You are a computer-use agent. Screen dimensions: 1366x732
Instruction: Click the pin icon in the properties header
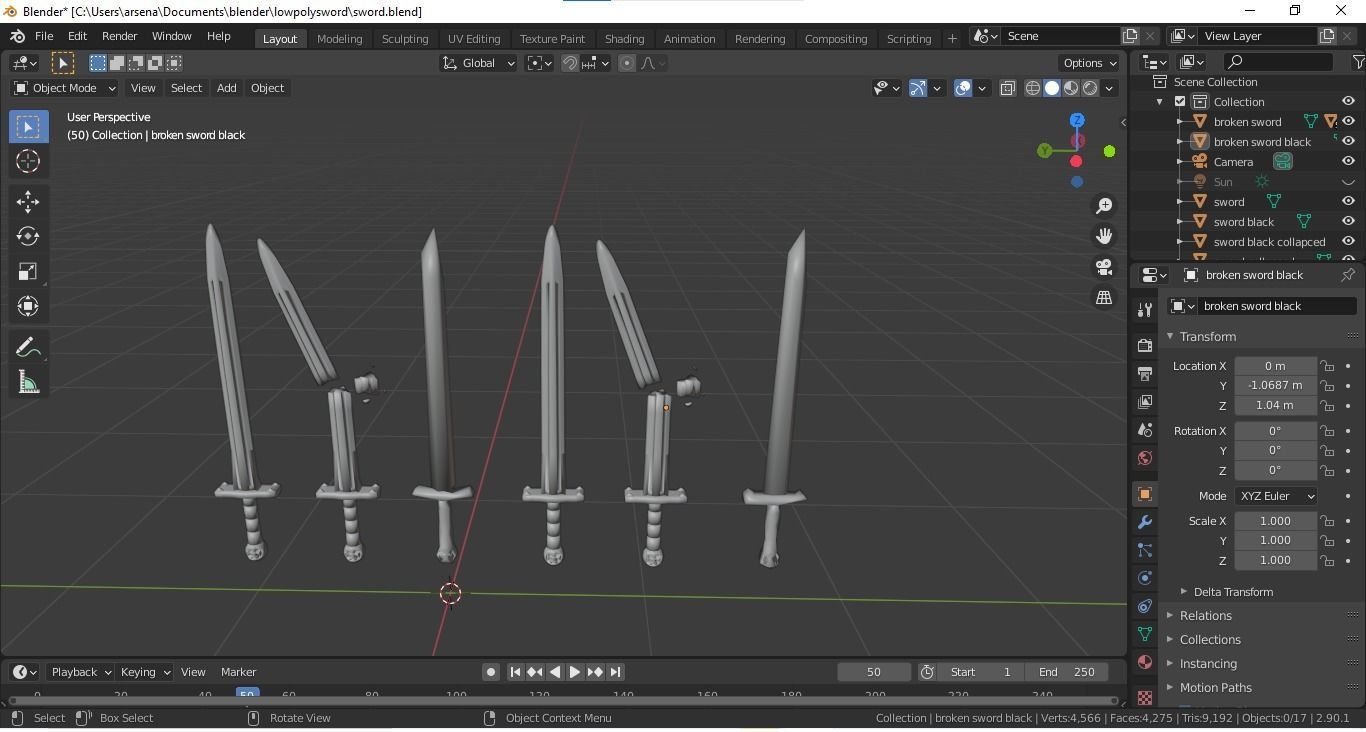click(1348, 274)
